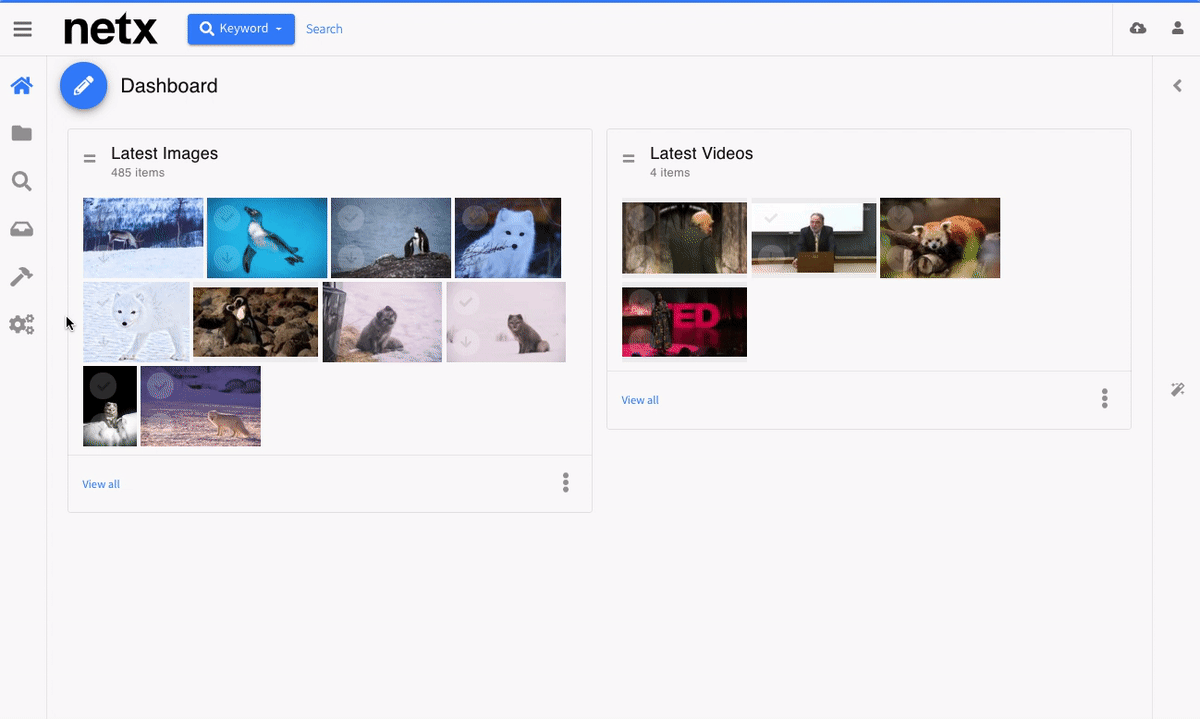Open the Keyword search type dropdown
The image size is (1200, 719).
coord(241,29)
